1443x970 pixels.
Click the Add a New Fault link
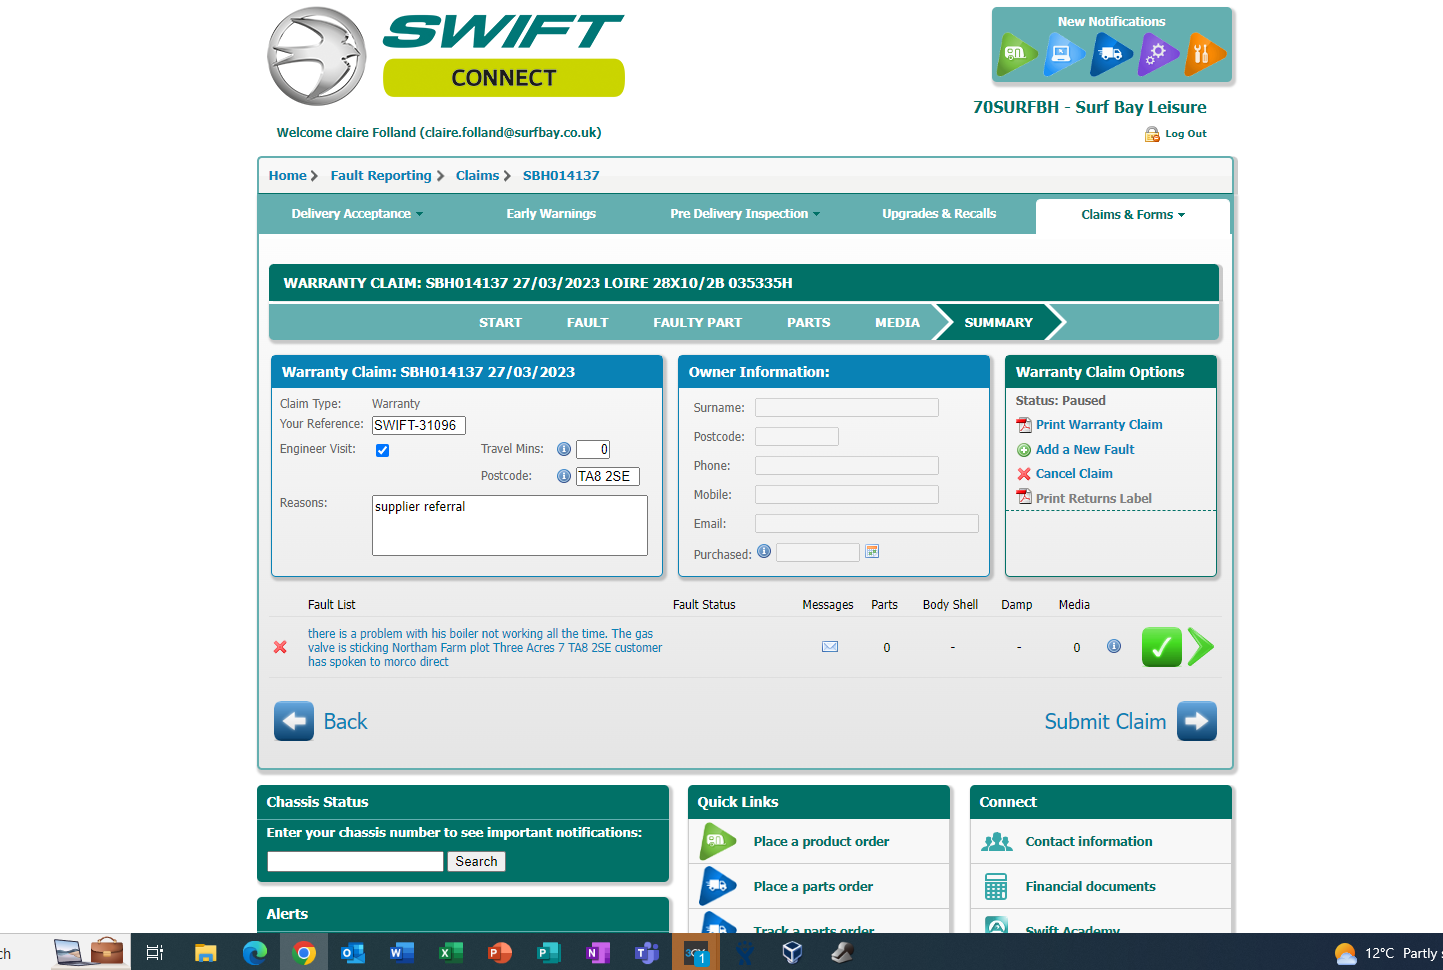point(1085,450)
